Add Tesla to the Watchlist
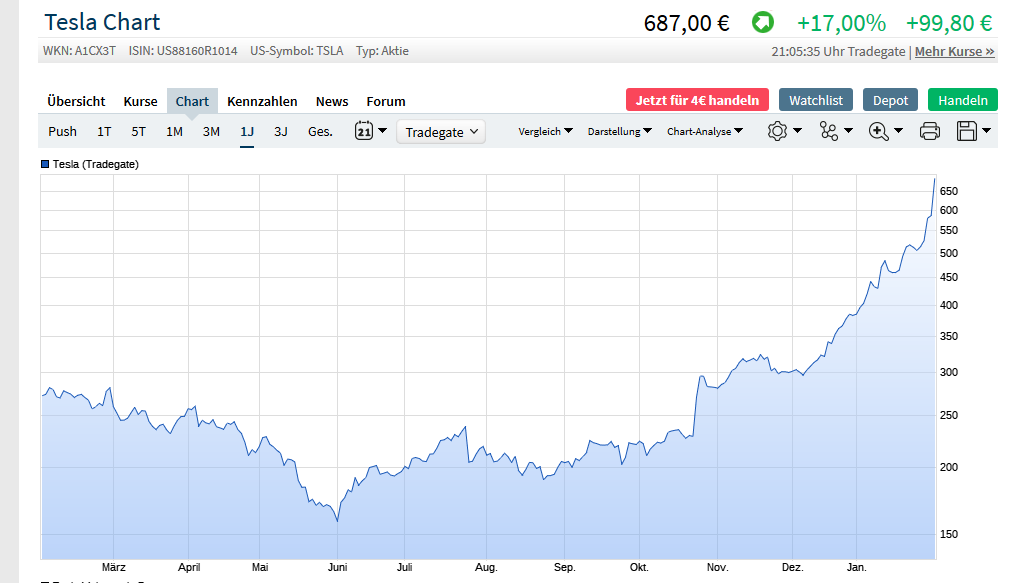The width and height of the screenshot is (1012, 583). tap(815, 100)
